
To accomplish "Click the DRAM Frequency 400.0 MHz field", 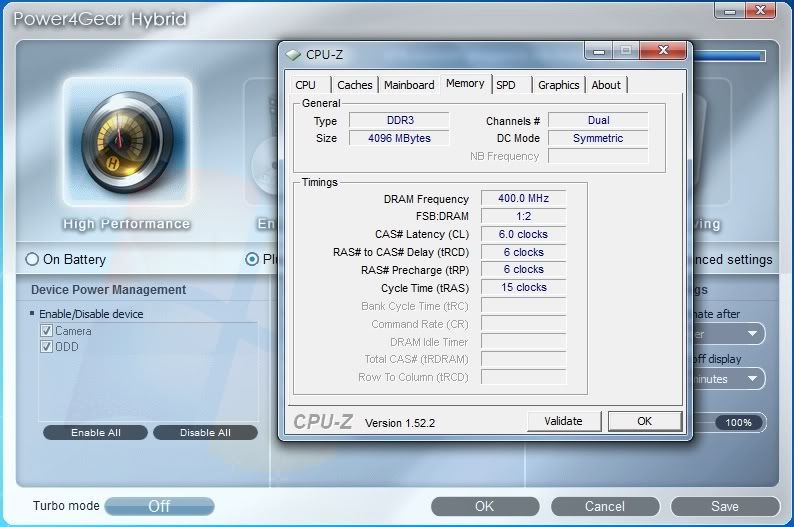I will pos(524,198).
